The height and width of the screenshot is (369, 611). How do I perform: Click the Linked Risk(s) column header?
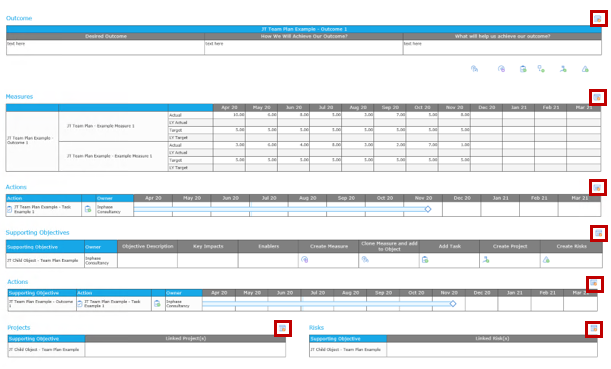coord(492,339)
